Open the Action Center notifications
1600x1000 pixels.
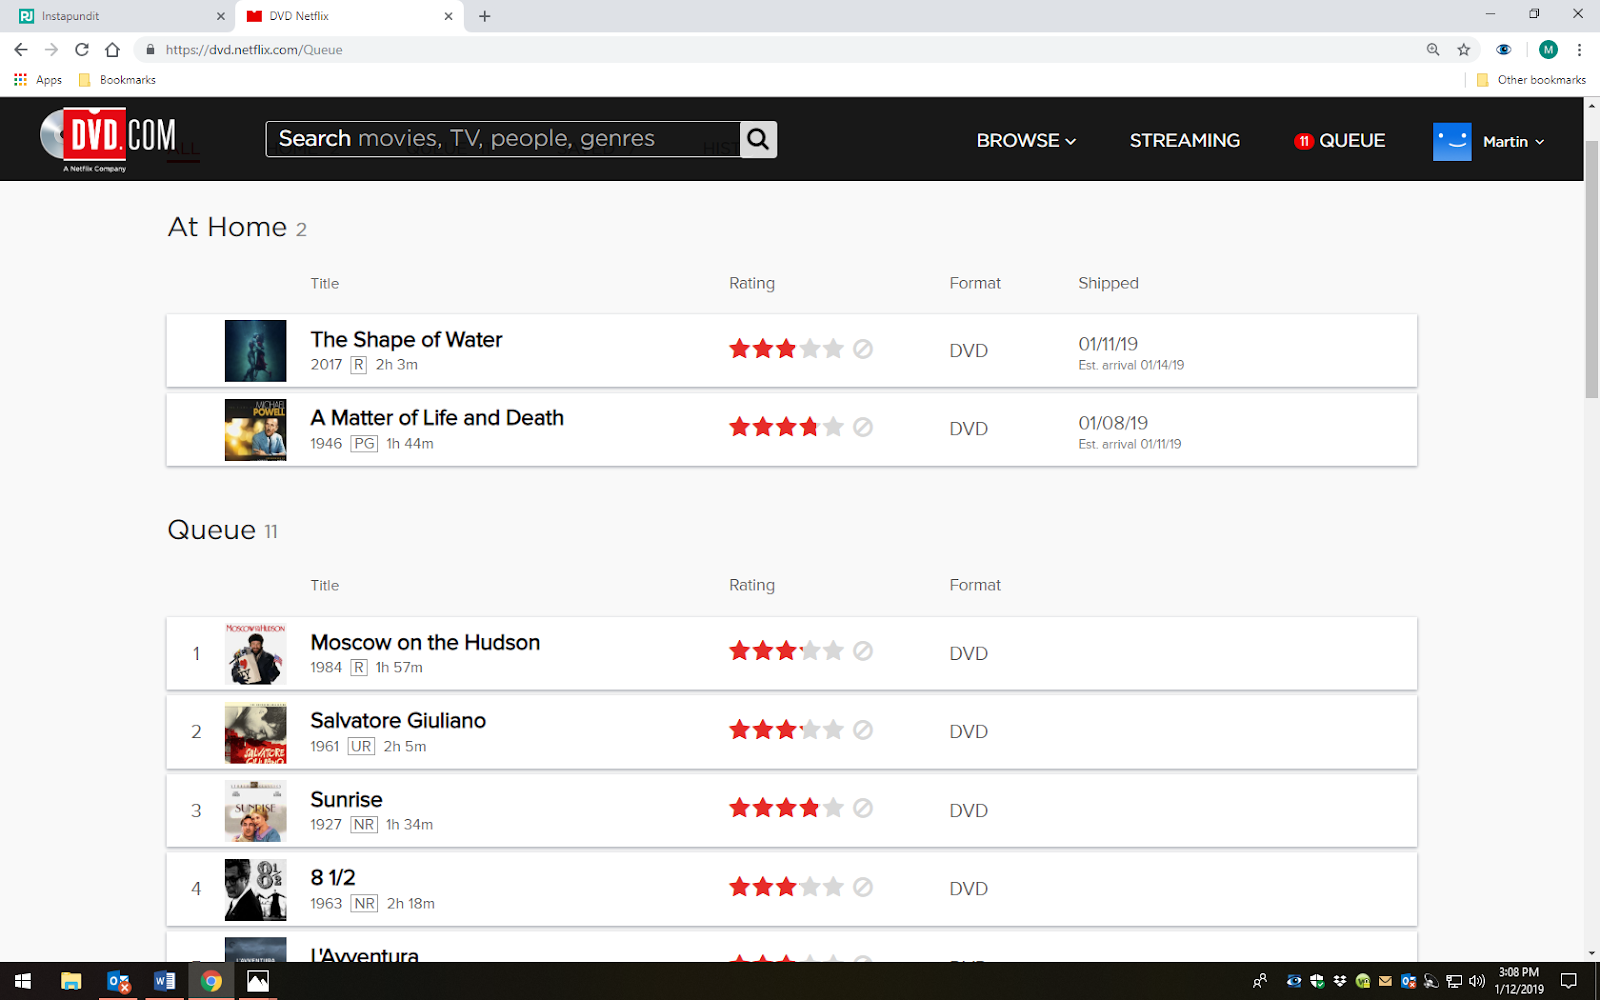(1569, 981)
